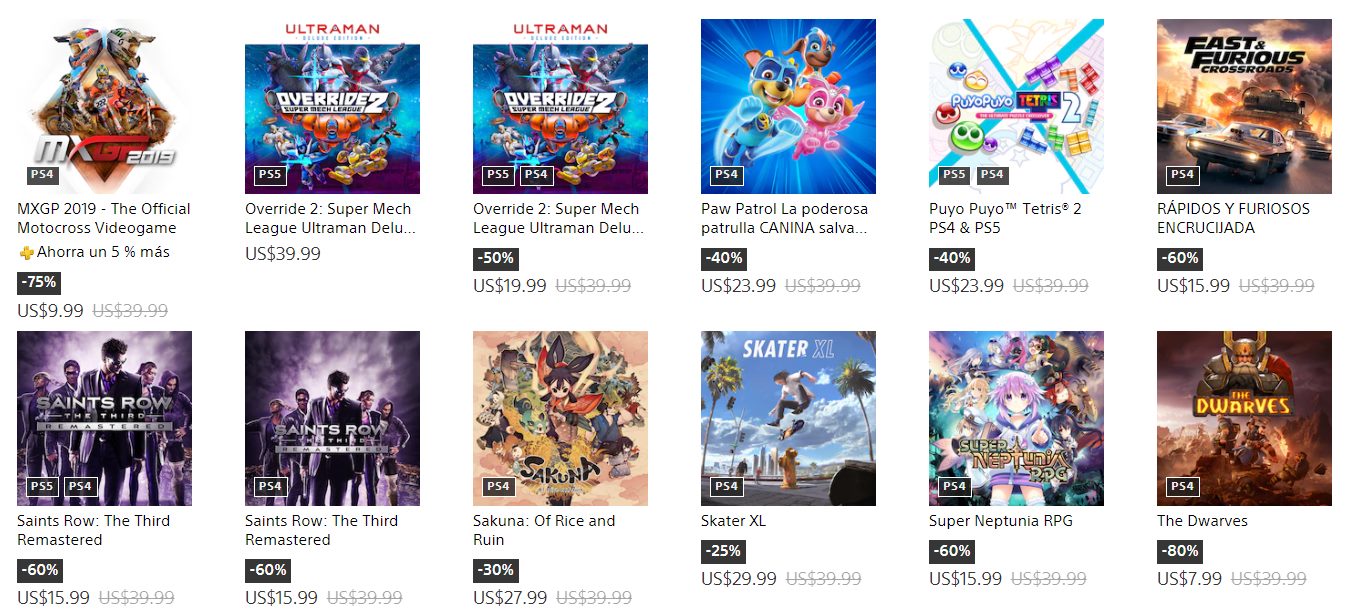Click the PS4 badge on the Paw Patrol cover
The width and height of the screenshot is (1357, 615).
[726, 175]
